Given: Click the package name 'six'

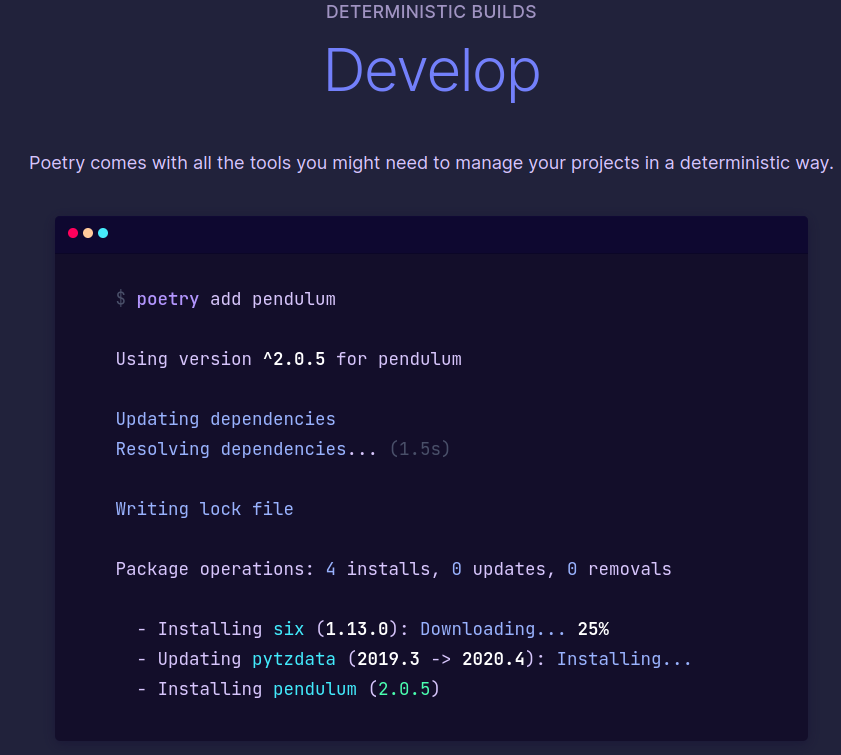Looking at the screenshot, I should pos(289,629).
